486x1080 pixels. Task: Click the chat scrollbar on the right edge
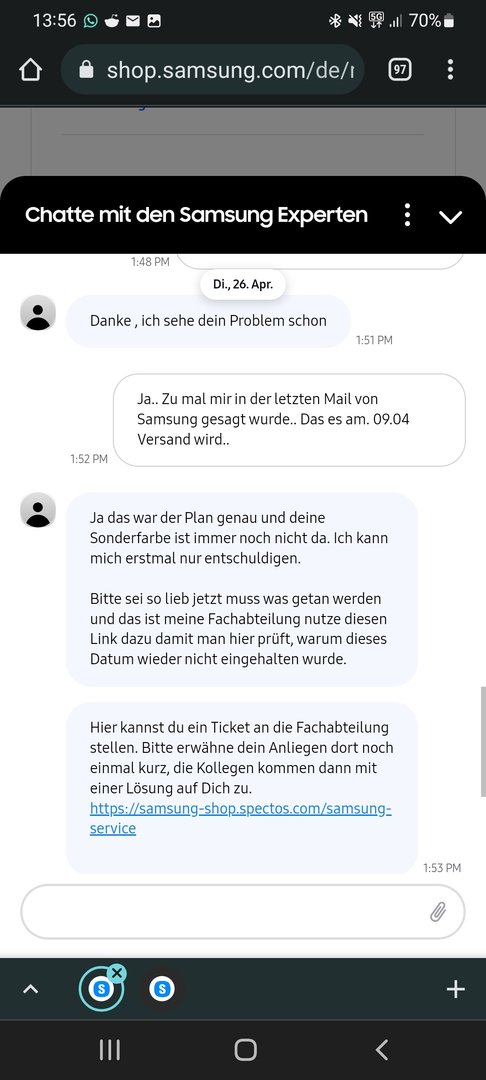tap(483, 740)
